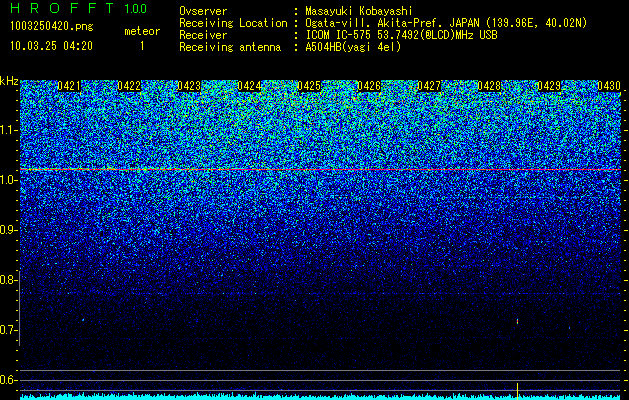This screenshot has width=629, height=400.
Task: Click the 0.6 kHz axis label
Action: tap(9, 380)
